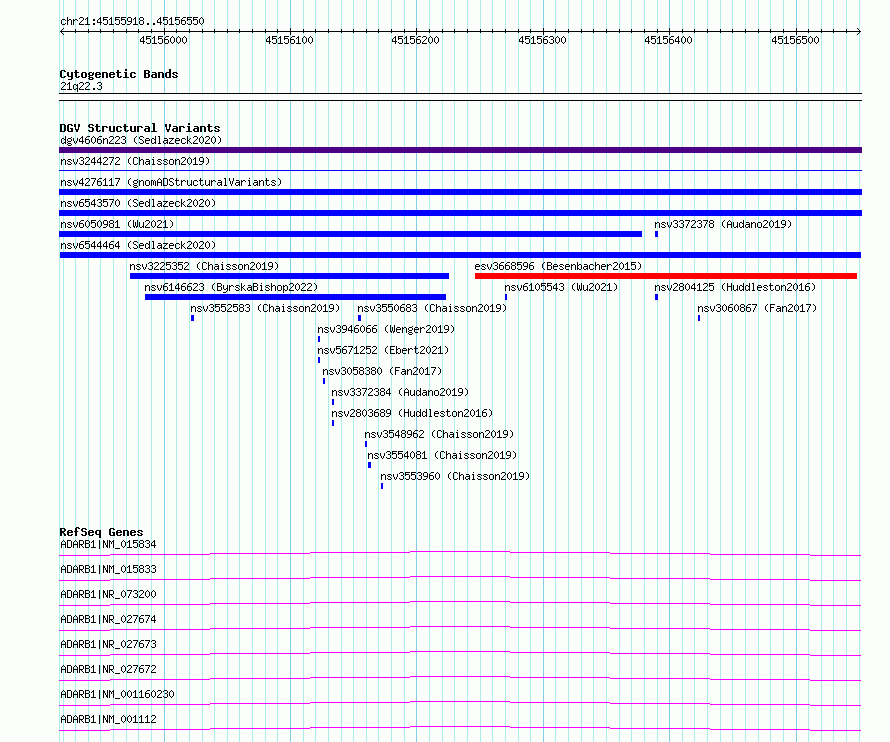Open nsv3244272 (Chaisson2019) variant label
The width and height of the screenshot is (890, 742).
(x=135, y=161)
